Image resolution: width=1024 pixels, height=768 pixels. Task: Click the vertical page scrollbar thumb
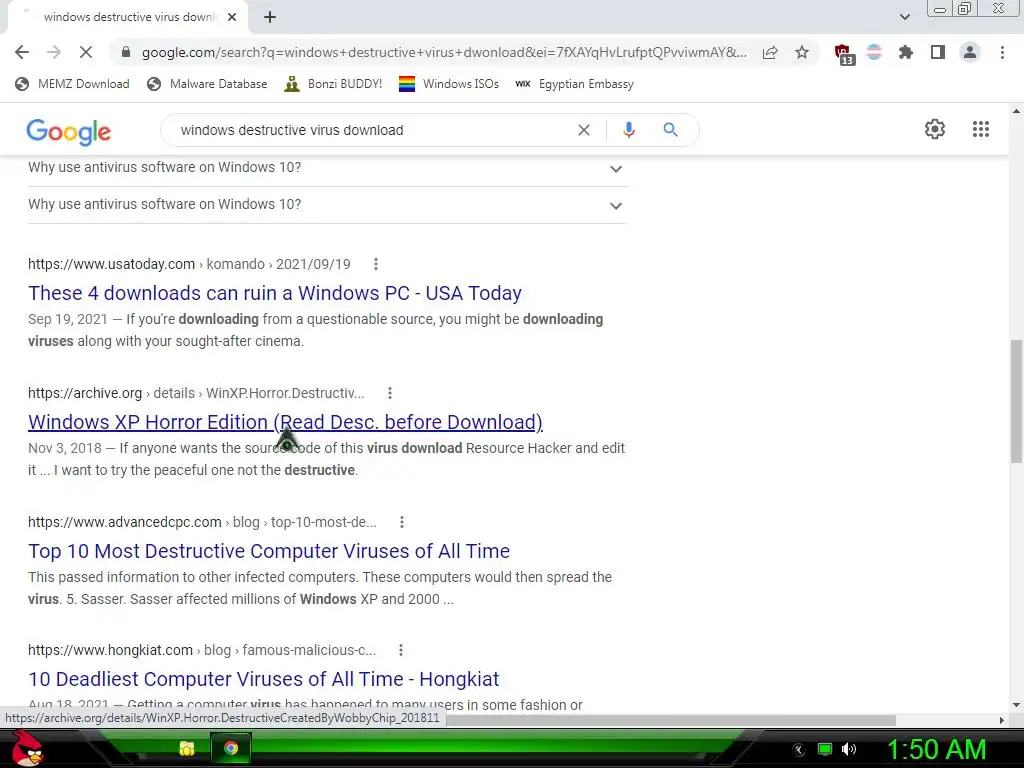[x=1016, y=401]
